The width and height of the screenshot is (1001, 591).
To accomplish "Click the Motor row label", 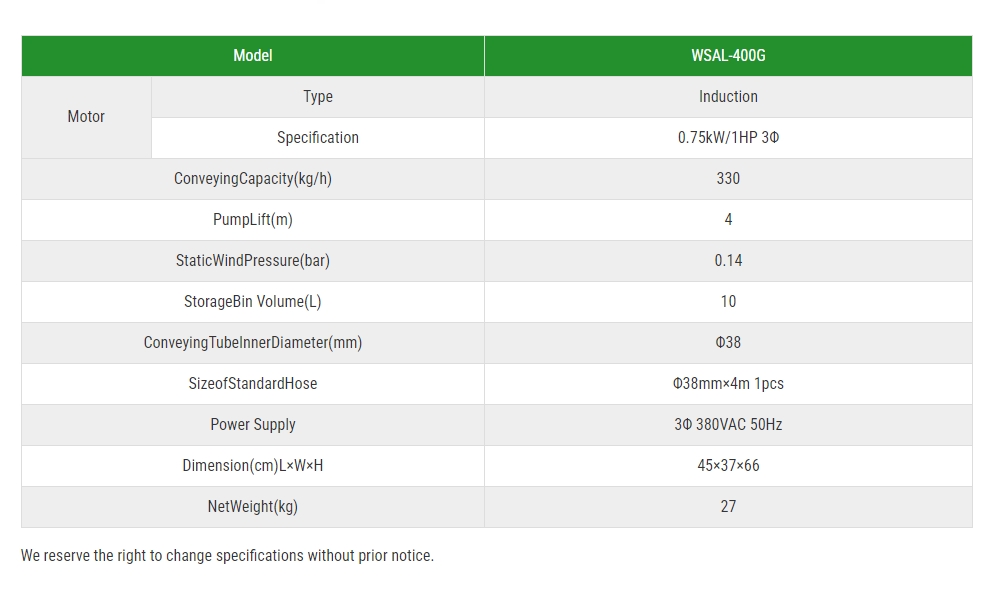I will [86, 117].
